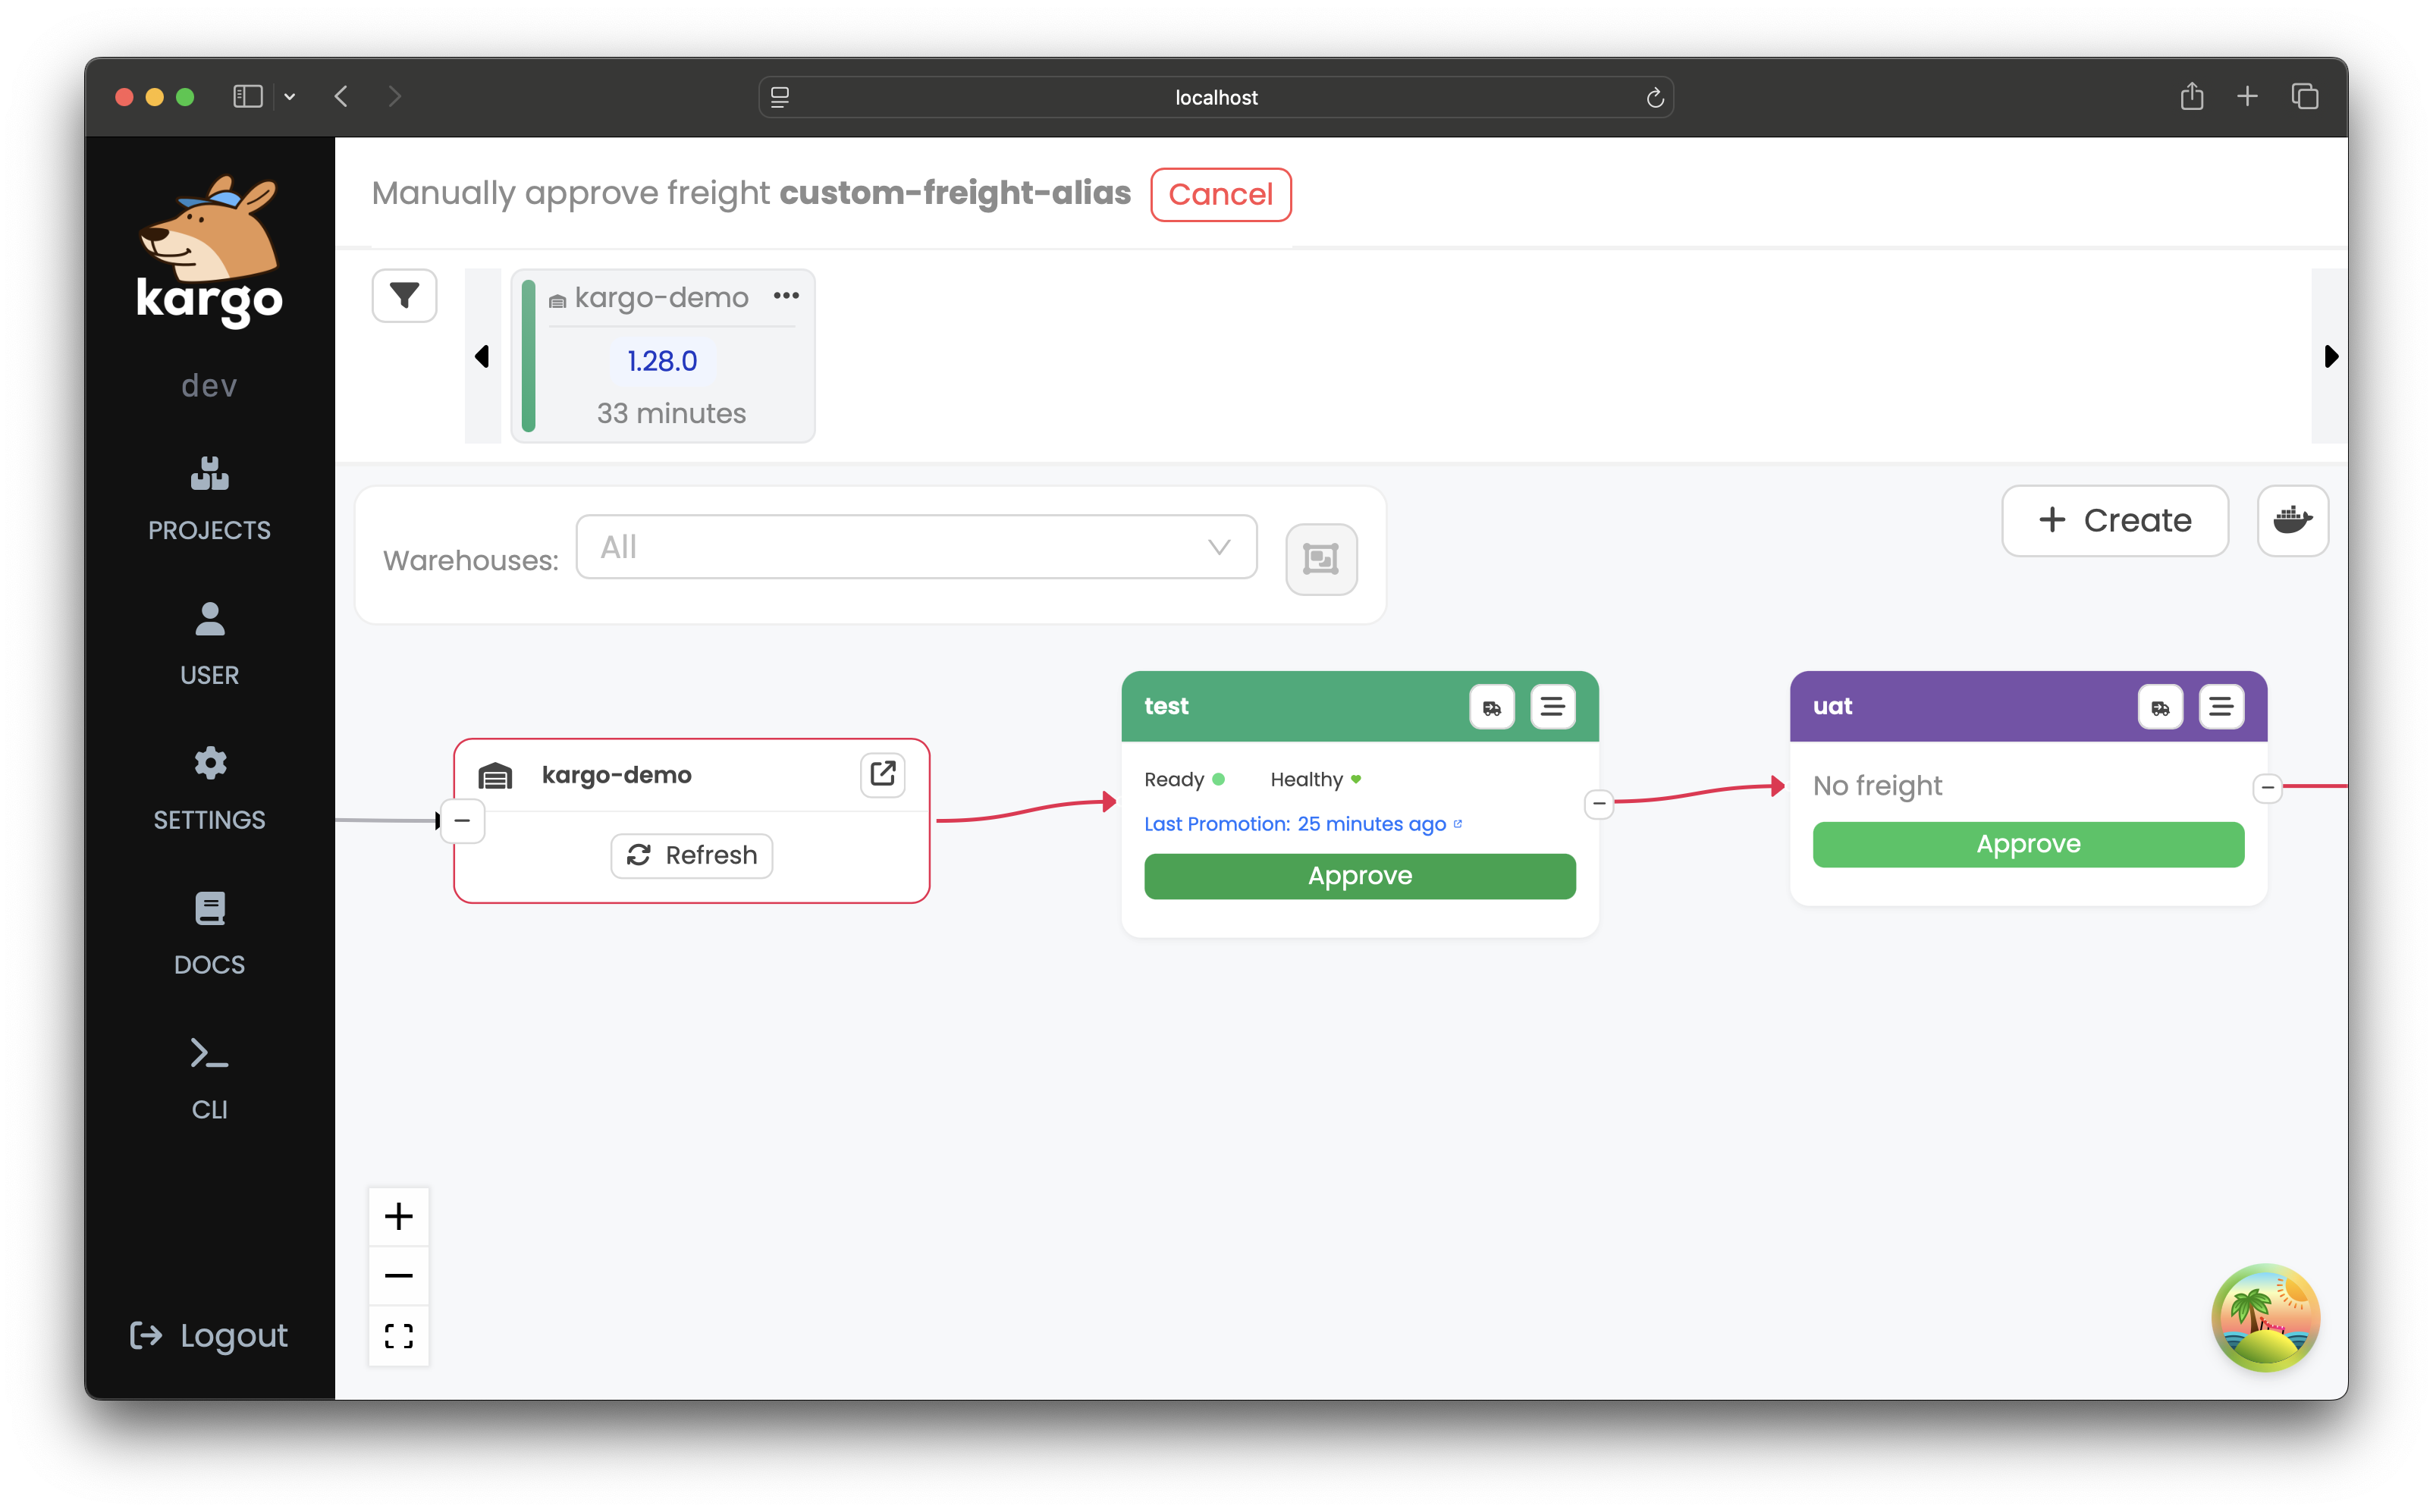The width and height of the screenshot is (2433, 1512).
Task: Open kargo-demo freight three-dots menu
Action: point(786,296)
